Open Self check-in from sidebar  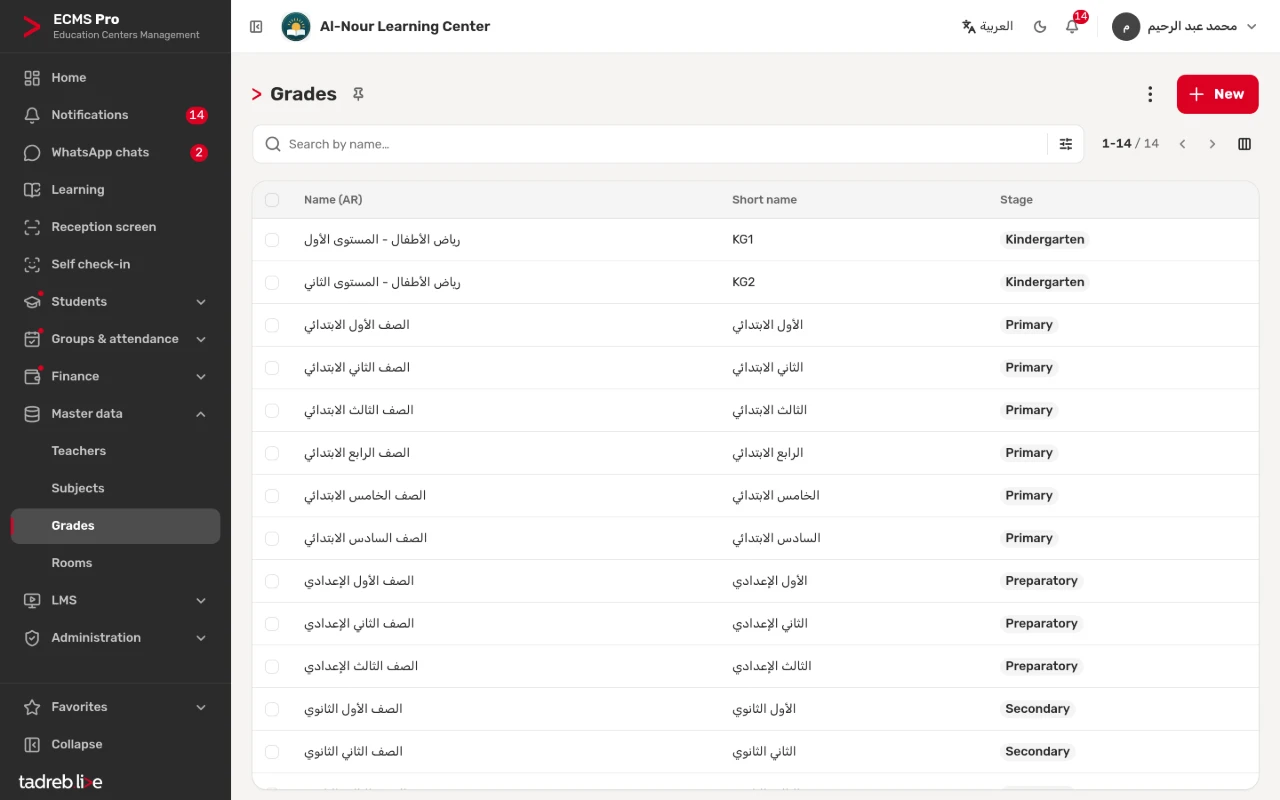(x=115, y=264)
